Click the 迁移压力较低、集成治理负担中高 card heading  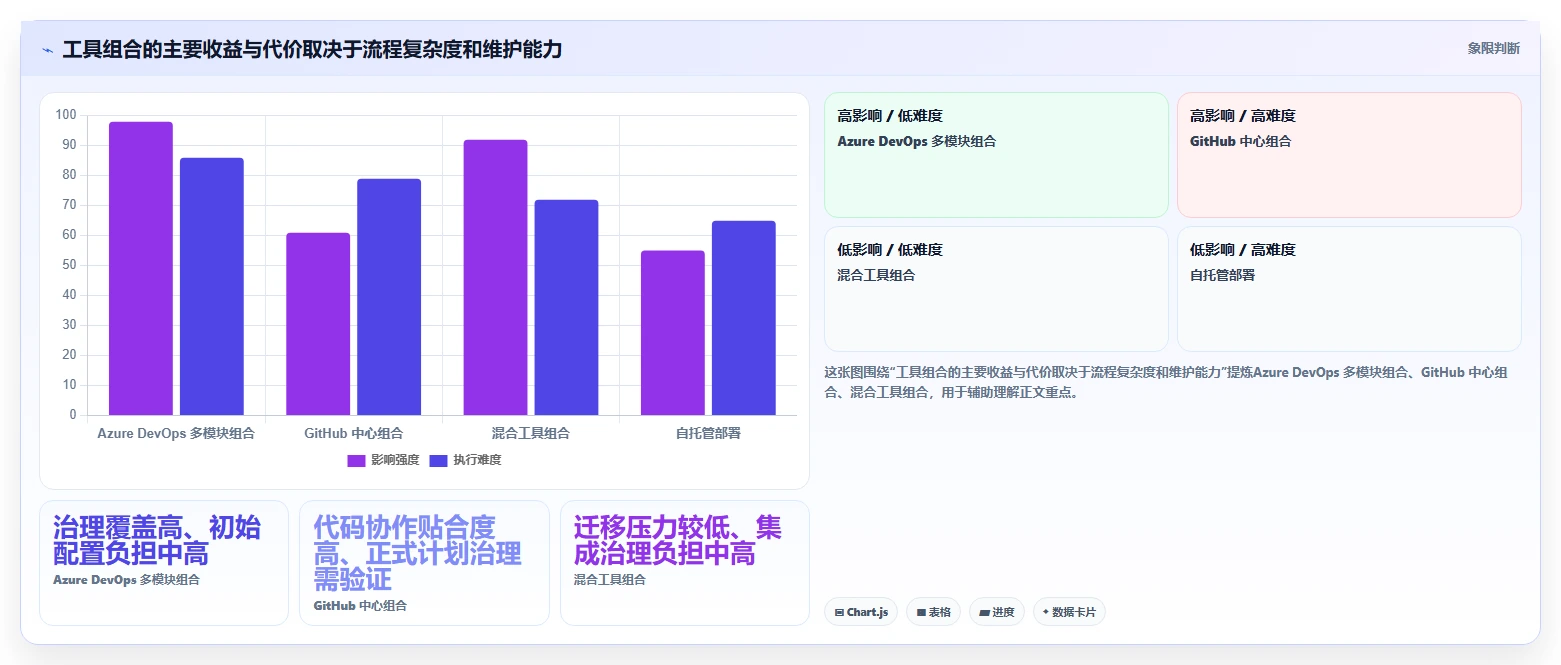click(678, 541)
